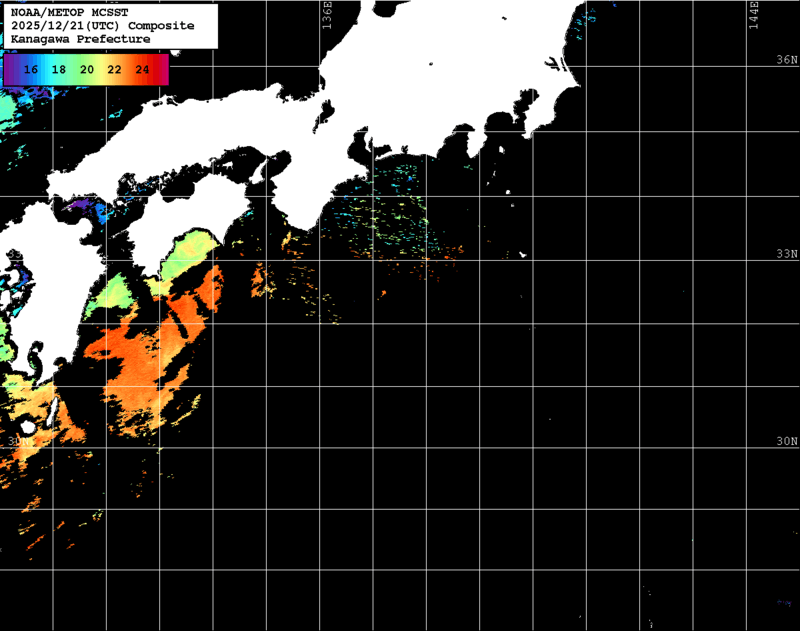The height and width of the screenshot is (631, 800).
Task: Click the 20 value on the color scale
Action: point(87,70)
